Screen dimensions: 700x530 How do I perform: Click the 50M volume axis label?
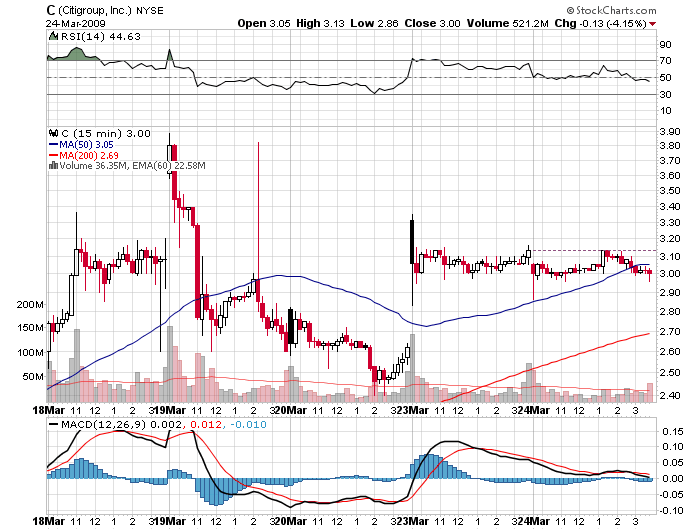point(33,376)
